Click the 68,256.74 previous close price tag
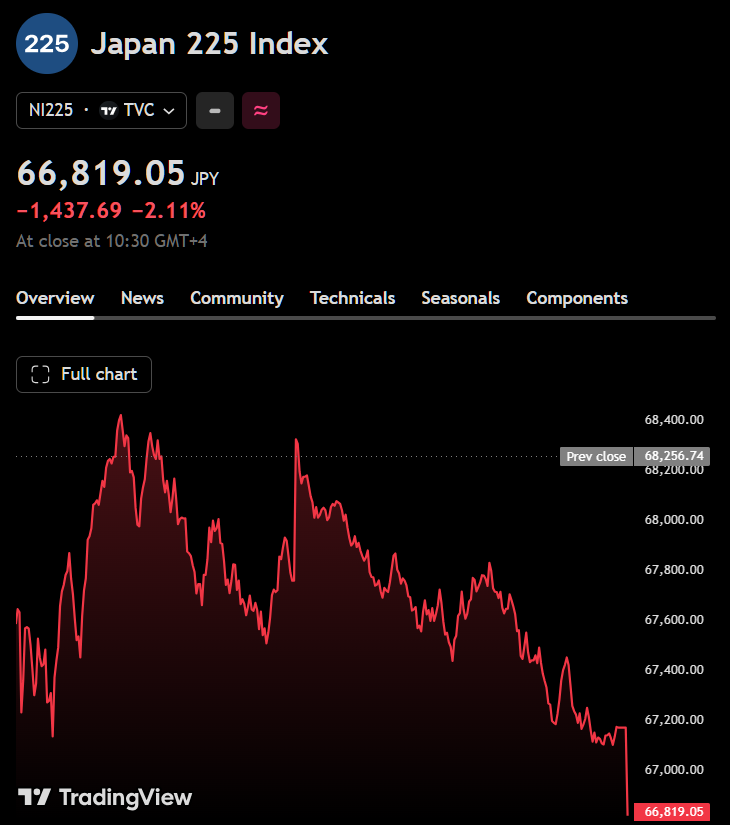730x825 pixels. point(672,456)
